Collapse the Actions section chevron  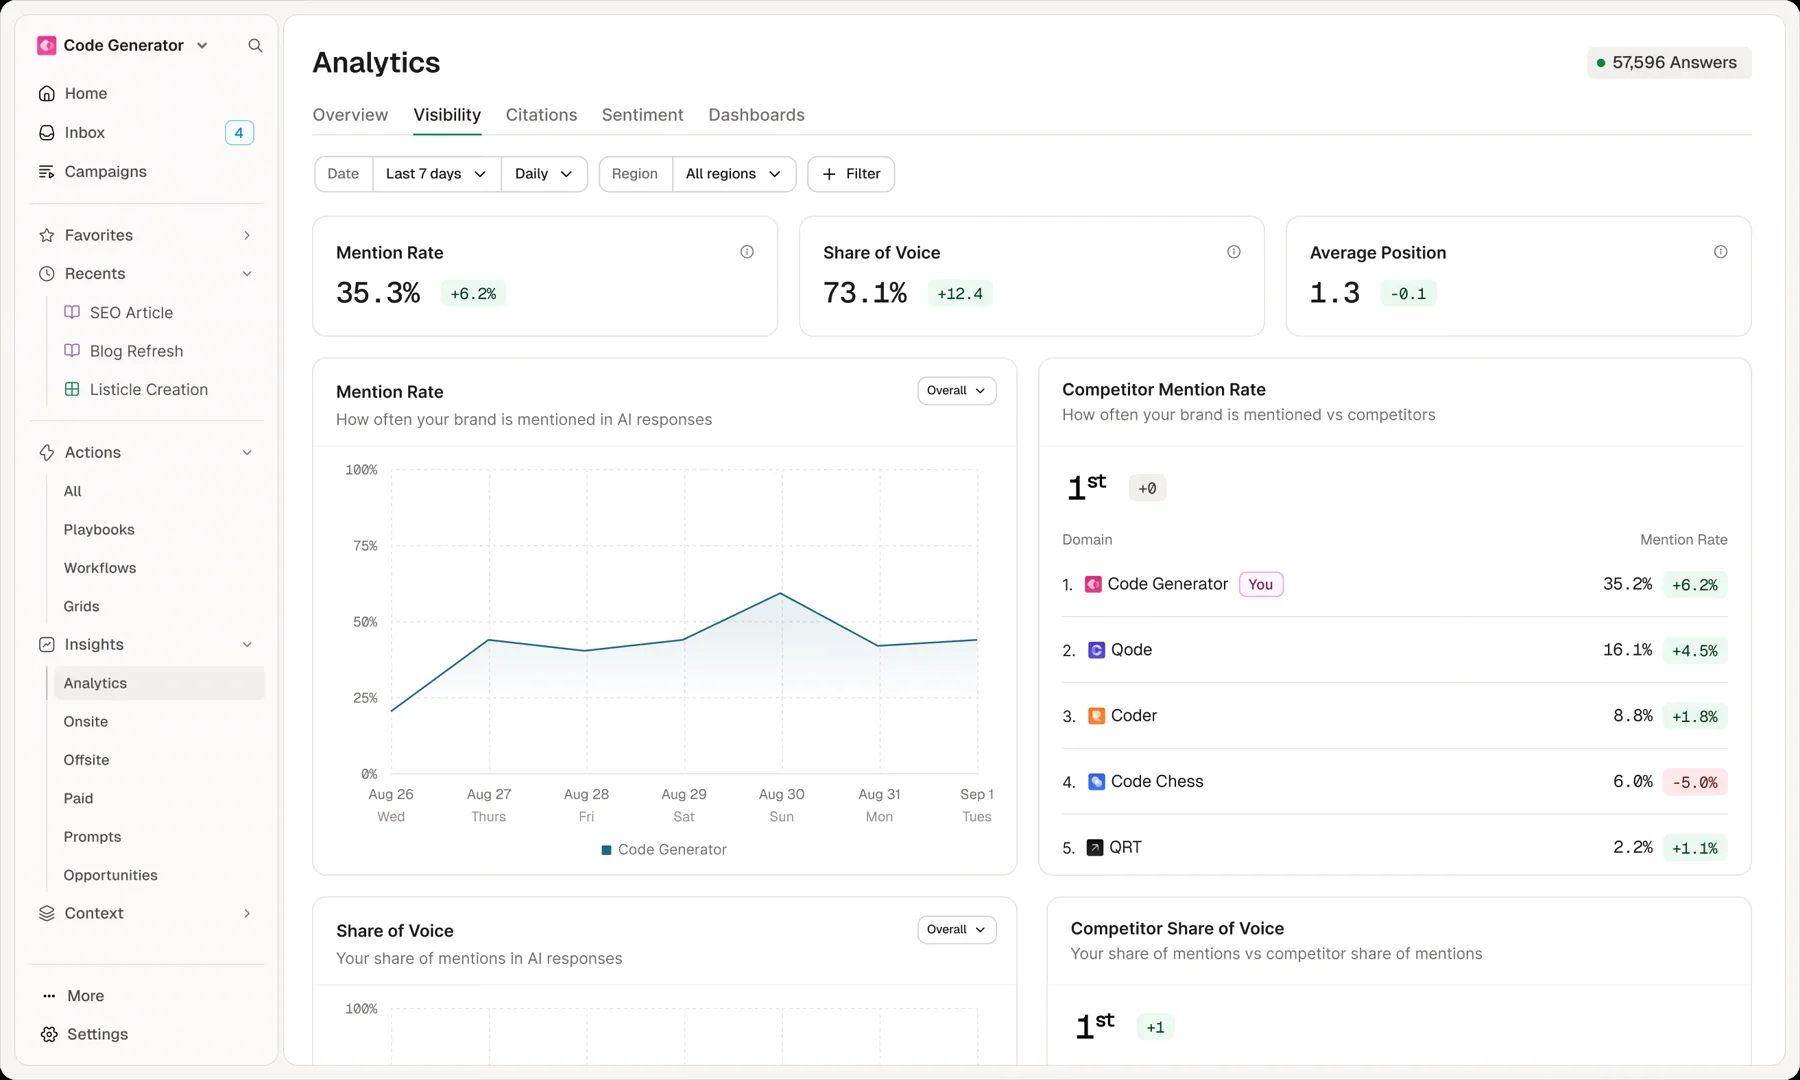point(247,453)
